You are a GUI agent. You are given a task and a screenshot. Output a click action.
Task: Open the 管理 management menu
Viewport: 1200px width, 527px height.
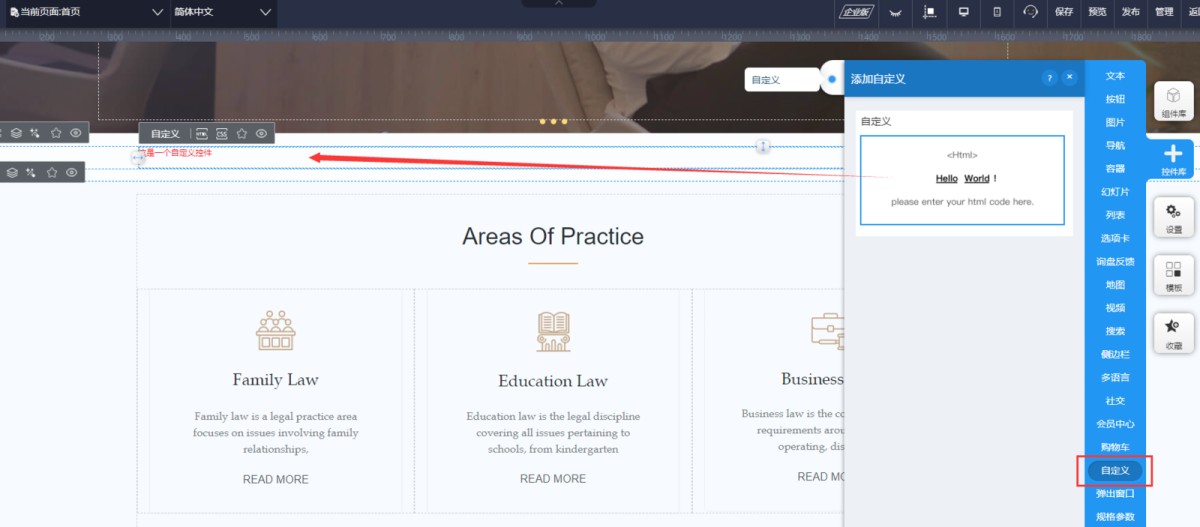tap(1164, 12)
